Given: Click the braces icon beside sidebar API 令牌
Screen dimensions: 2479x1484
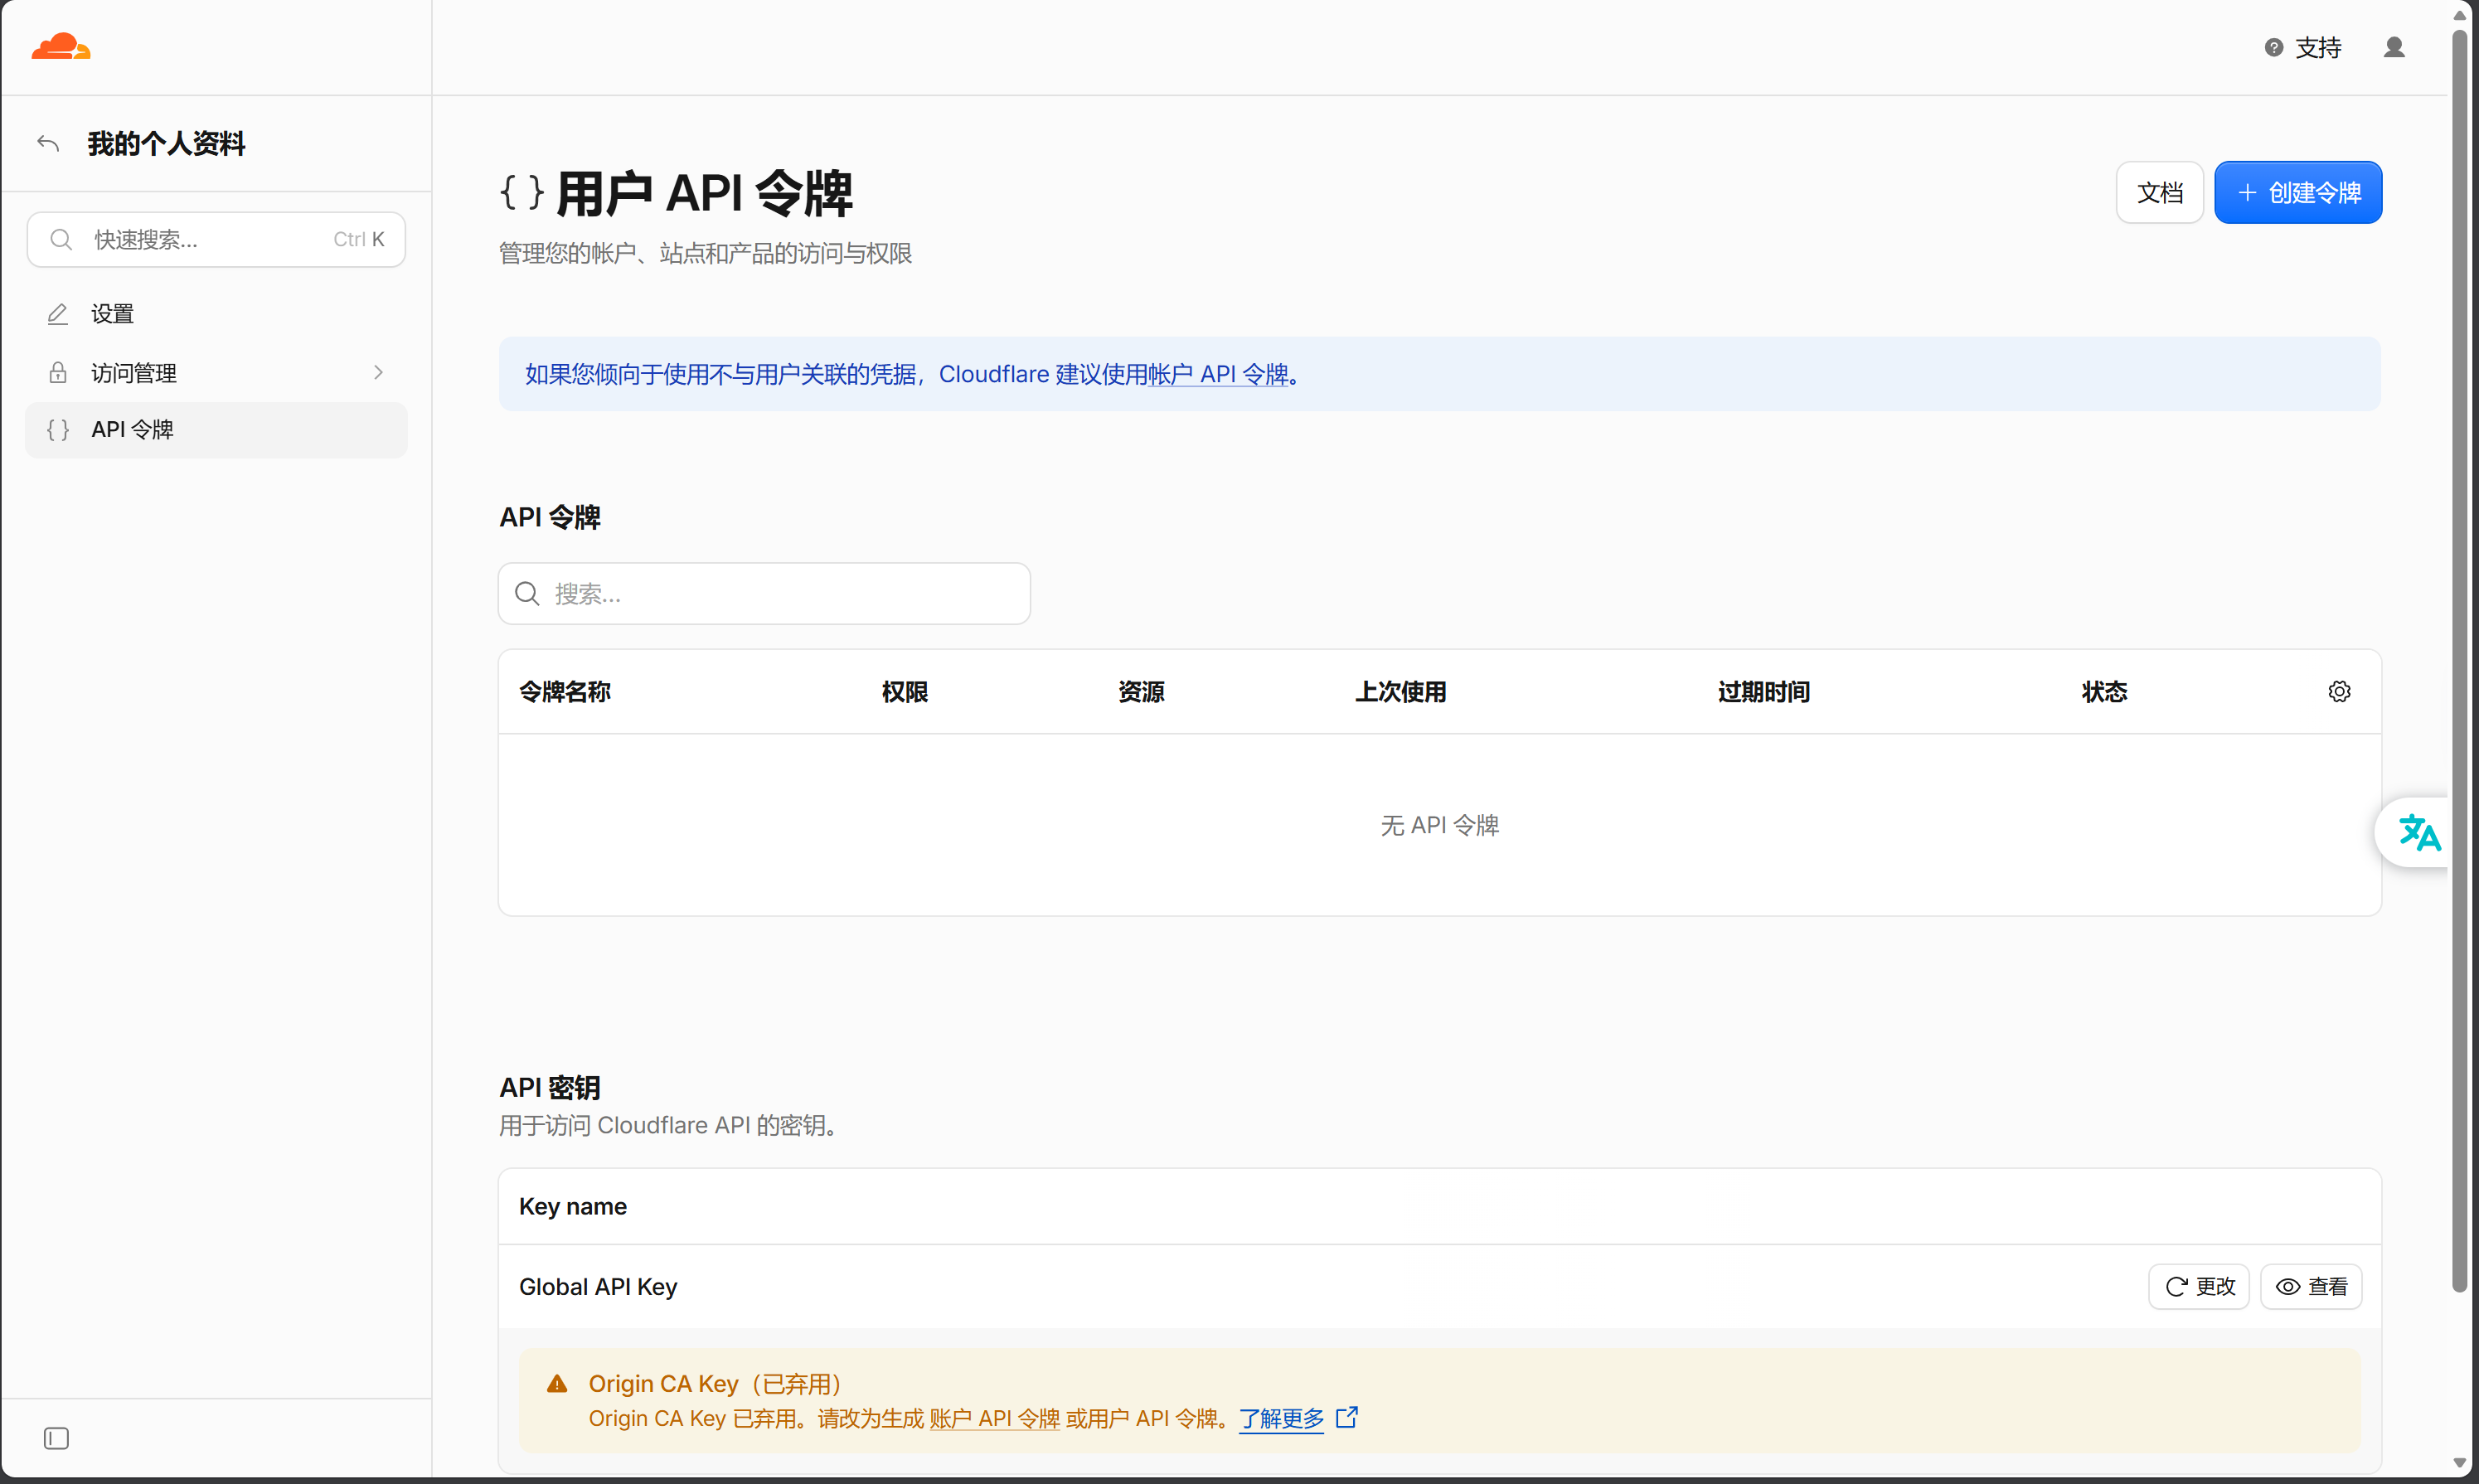Looking at the screenshot, I should point(58,430).
